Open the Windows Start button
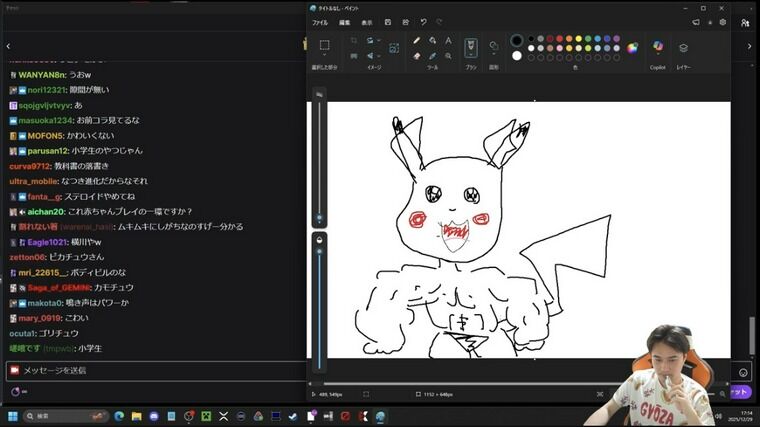The width and height of the screenshot is (760, 427). click(x=13, y=416)
